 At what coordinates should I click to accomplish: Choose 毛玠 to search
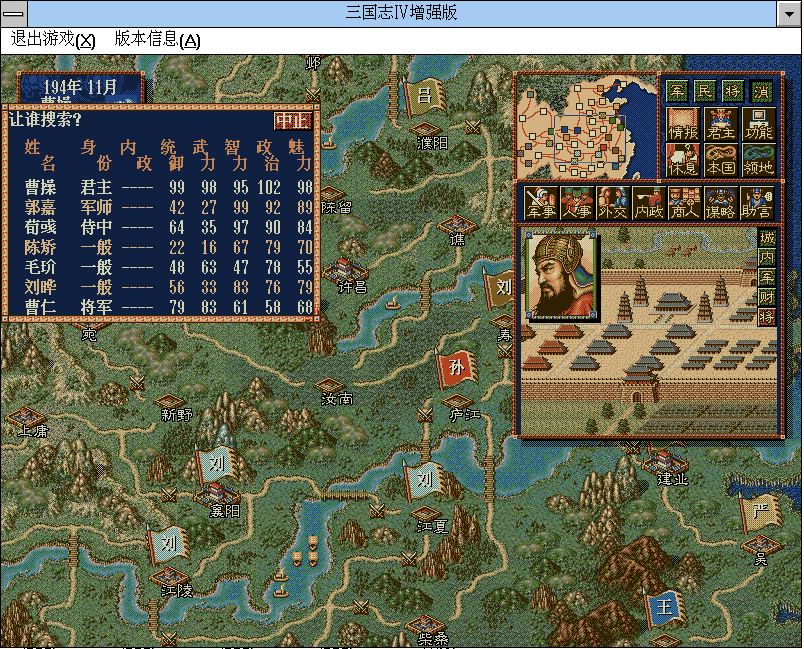pos(169,267)
